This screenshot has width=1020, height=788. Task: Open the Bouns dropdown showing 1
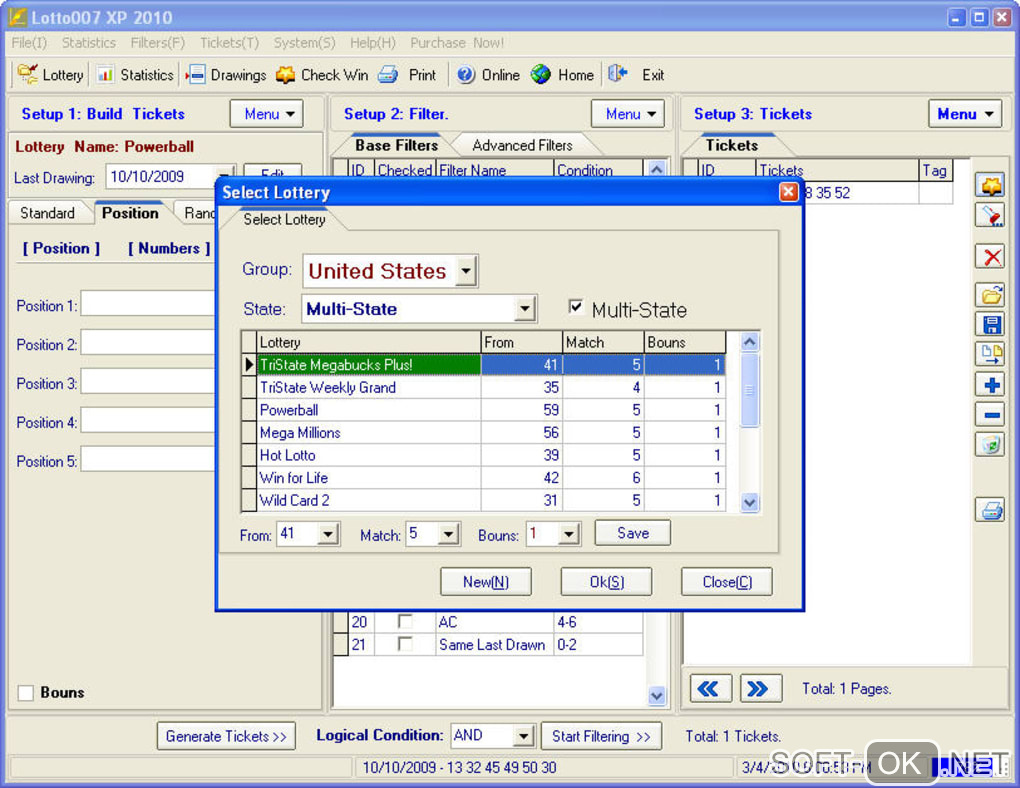click(569, 534)
